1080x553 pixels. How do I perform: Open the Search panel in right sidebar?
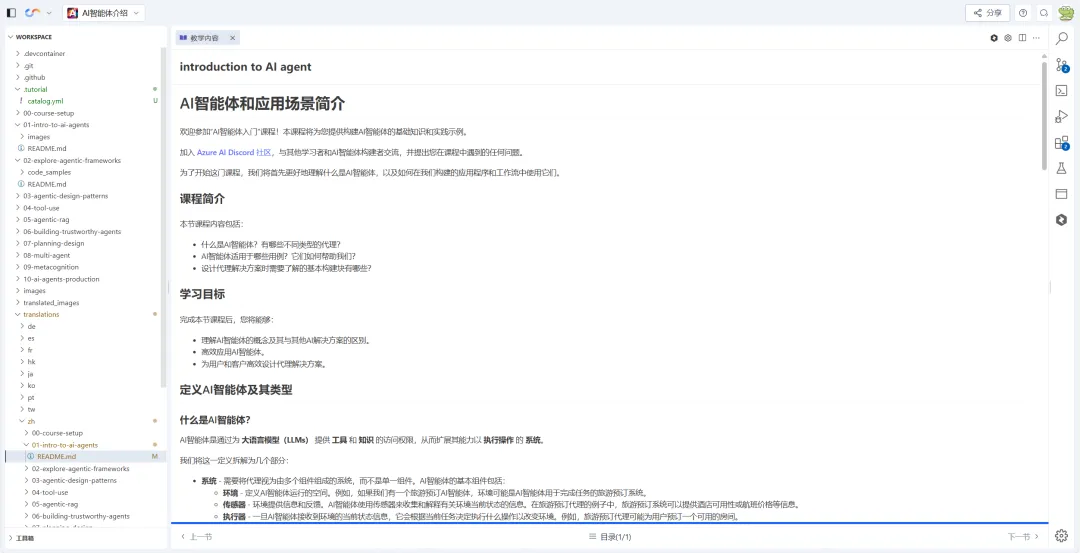(1061, 39)
